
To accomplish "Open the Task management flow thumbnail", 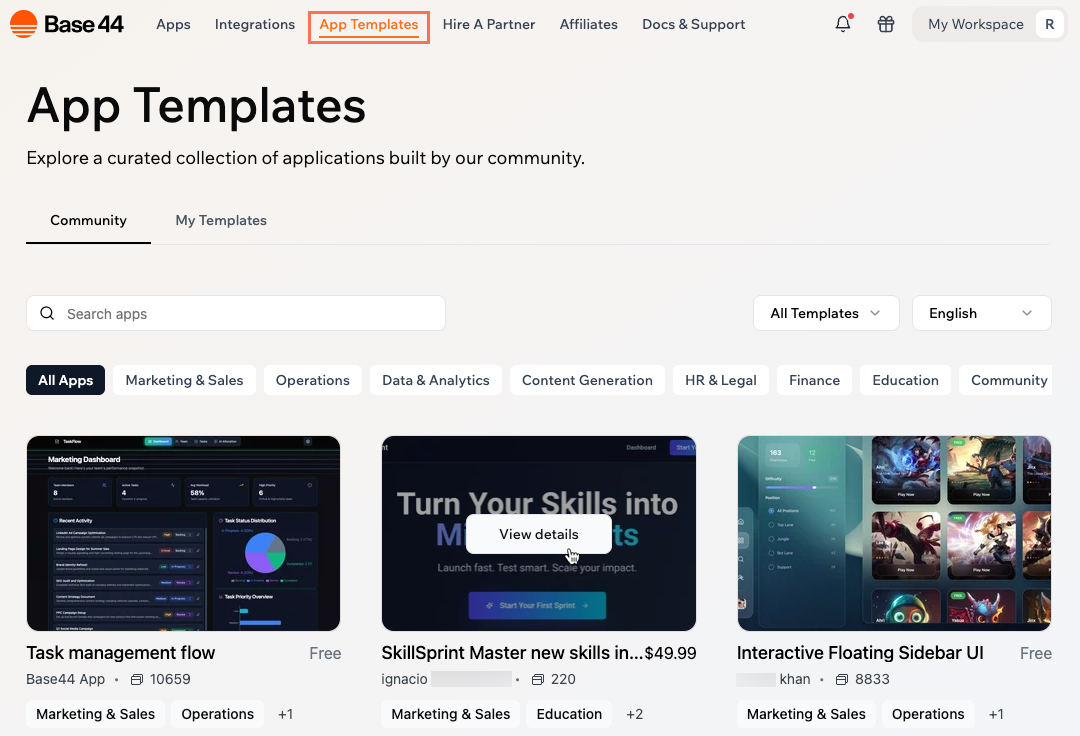I will [183, 533].
